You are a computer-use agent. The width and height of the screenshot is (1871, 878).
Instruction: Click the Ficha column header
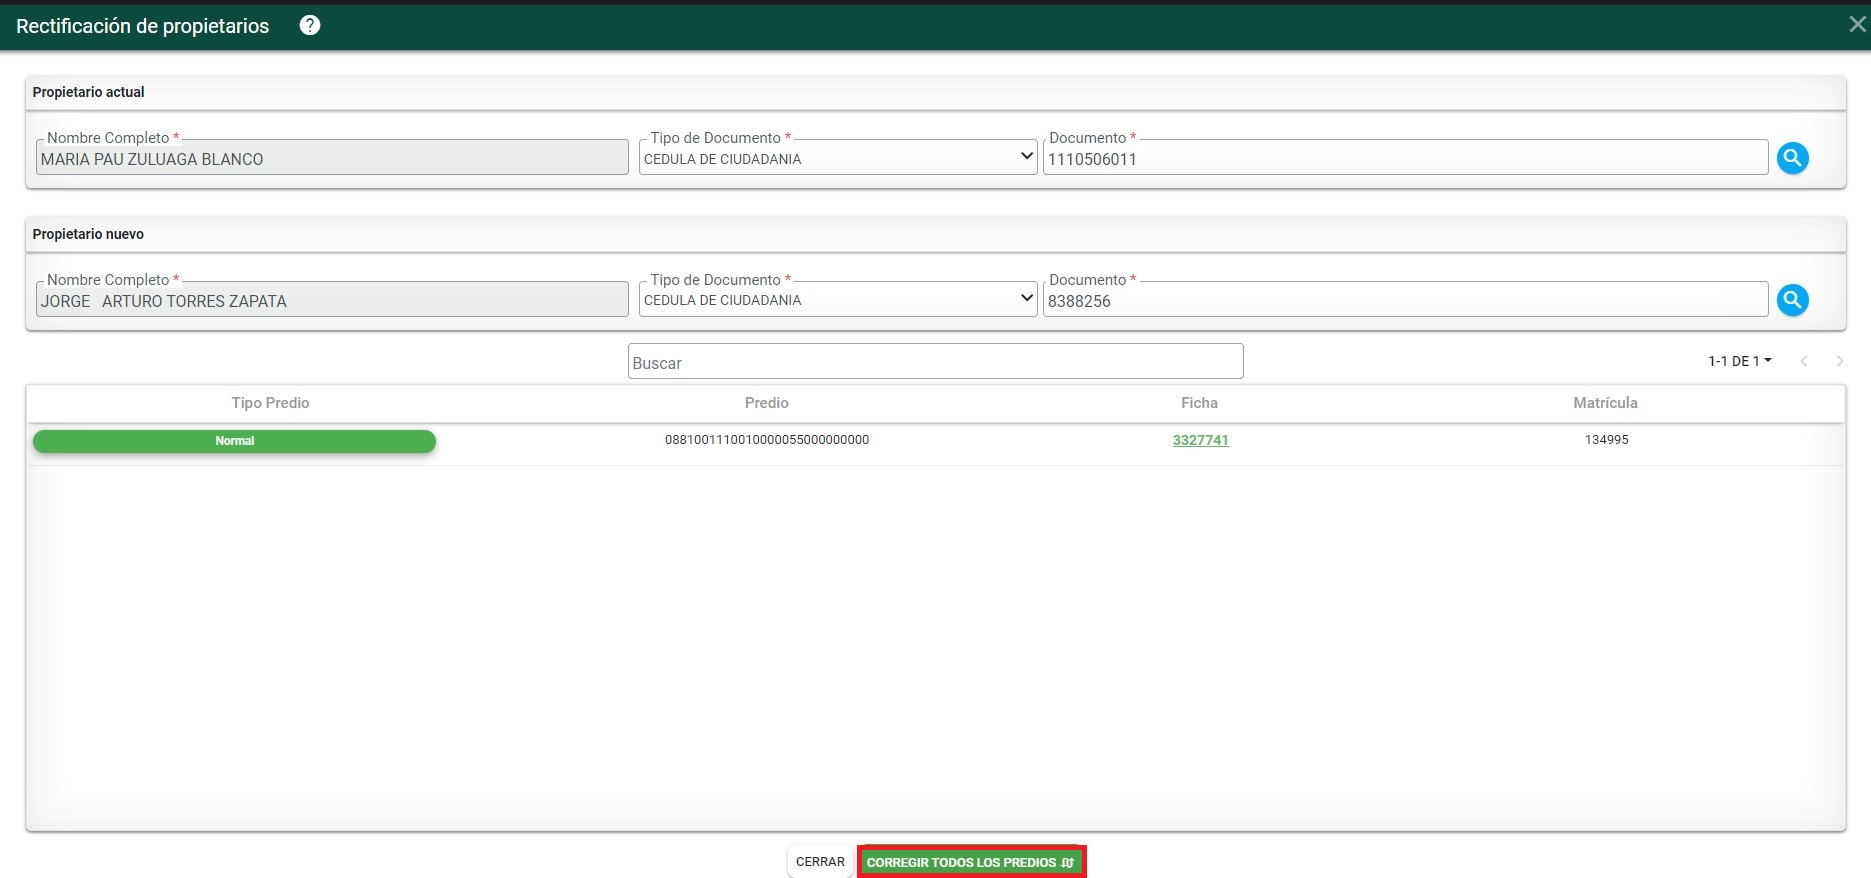(x=1199, y=403)
